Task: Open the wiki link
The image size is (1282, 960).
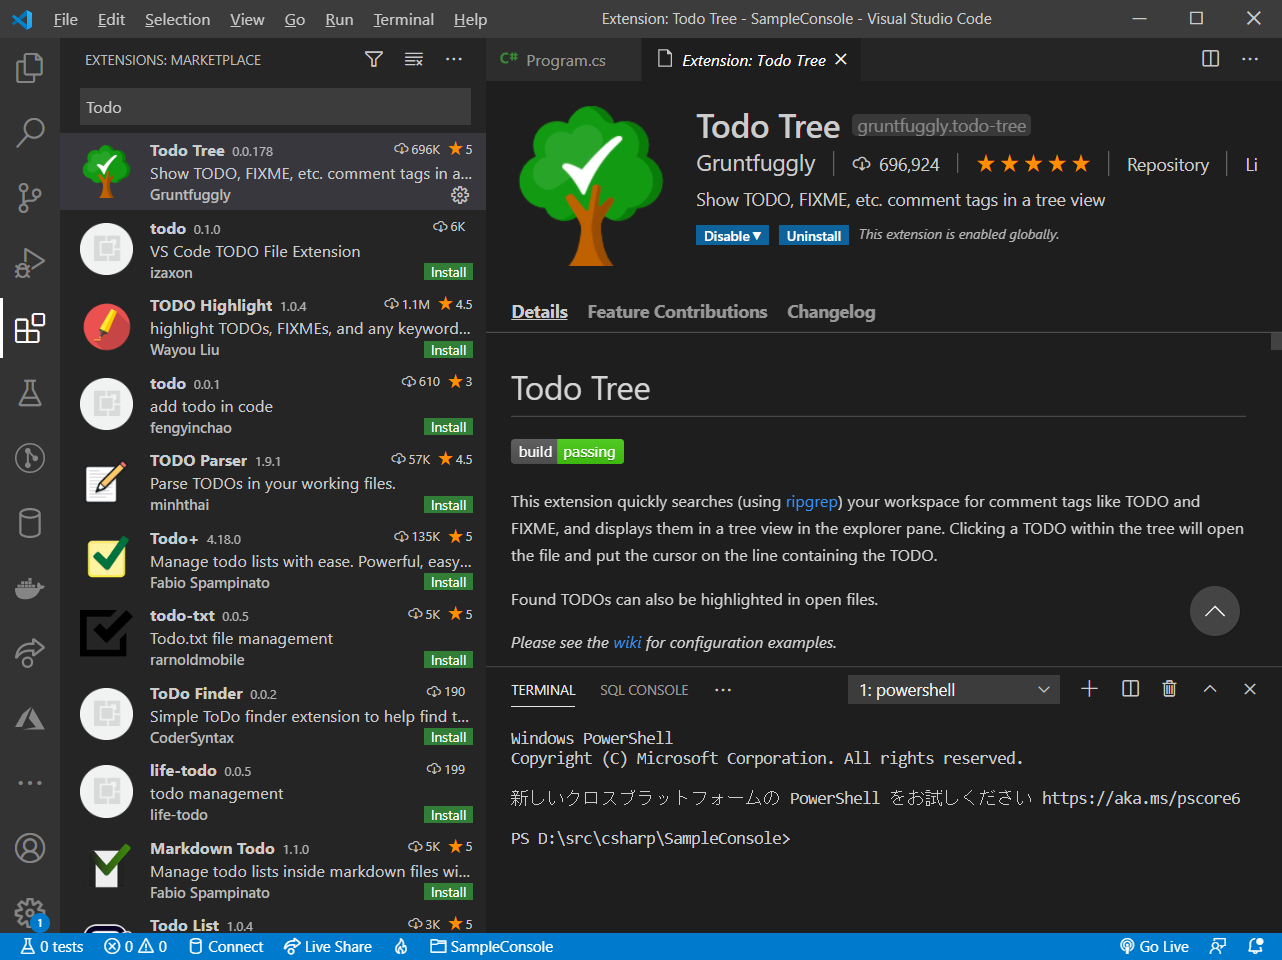Action: (627, 642)
